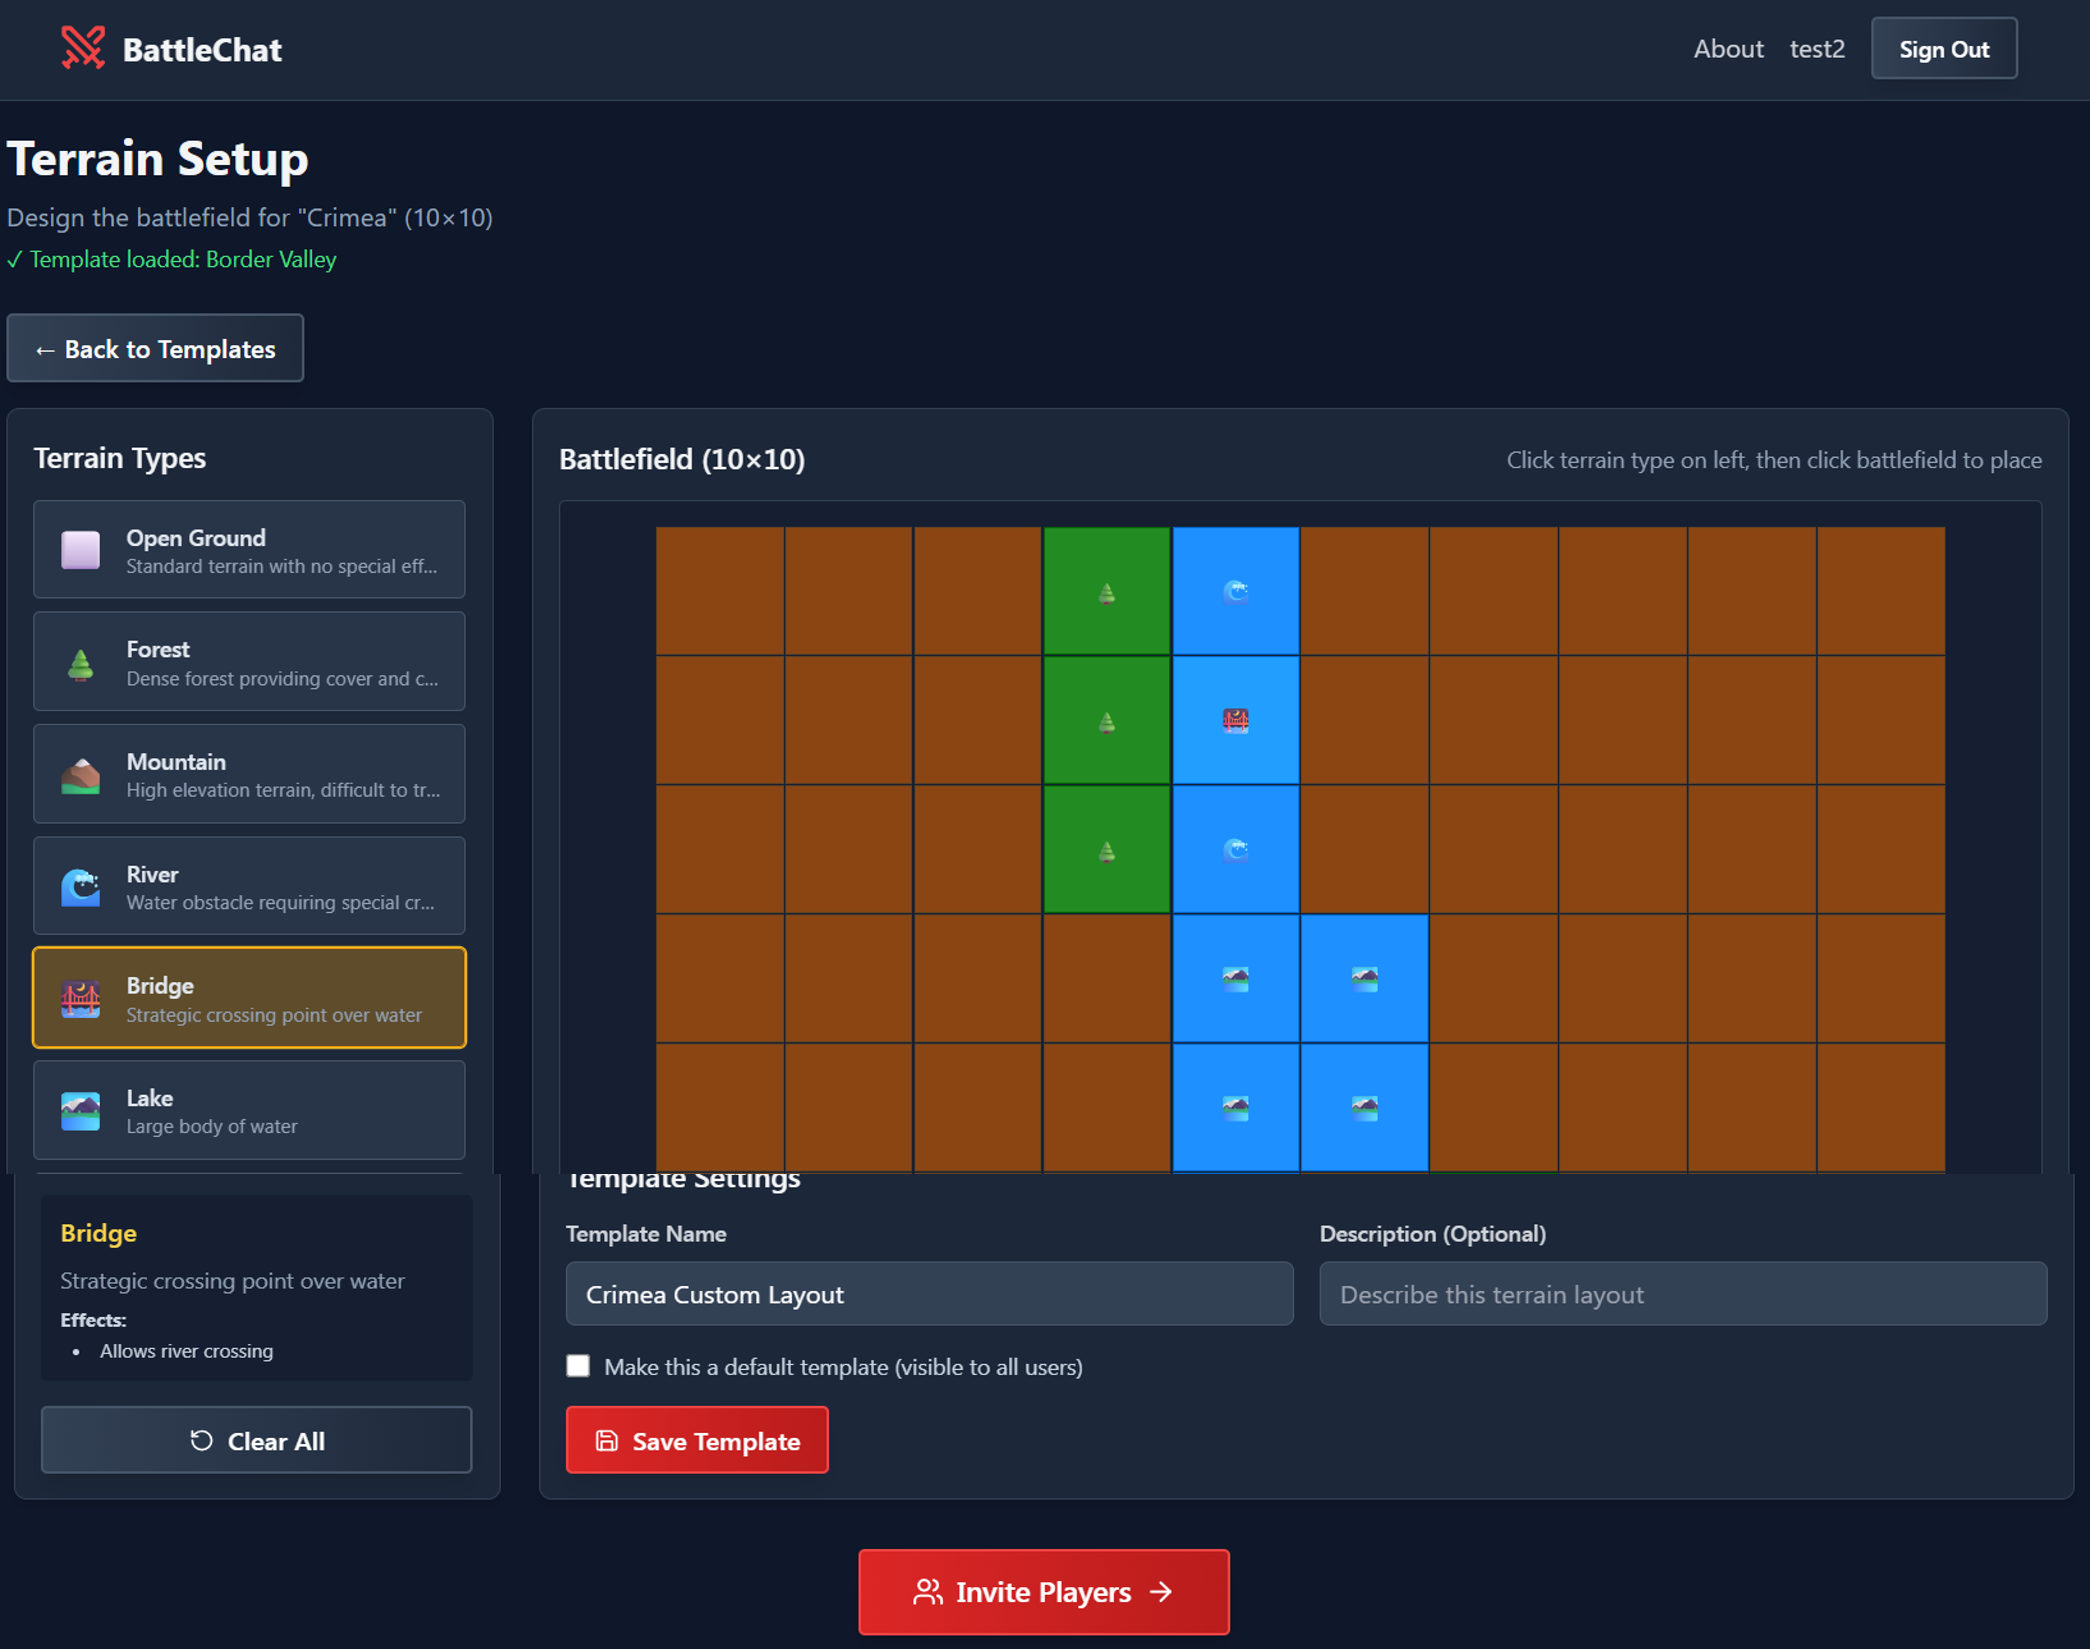Choose the River wave icon

[81, 887]
